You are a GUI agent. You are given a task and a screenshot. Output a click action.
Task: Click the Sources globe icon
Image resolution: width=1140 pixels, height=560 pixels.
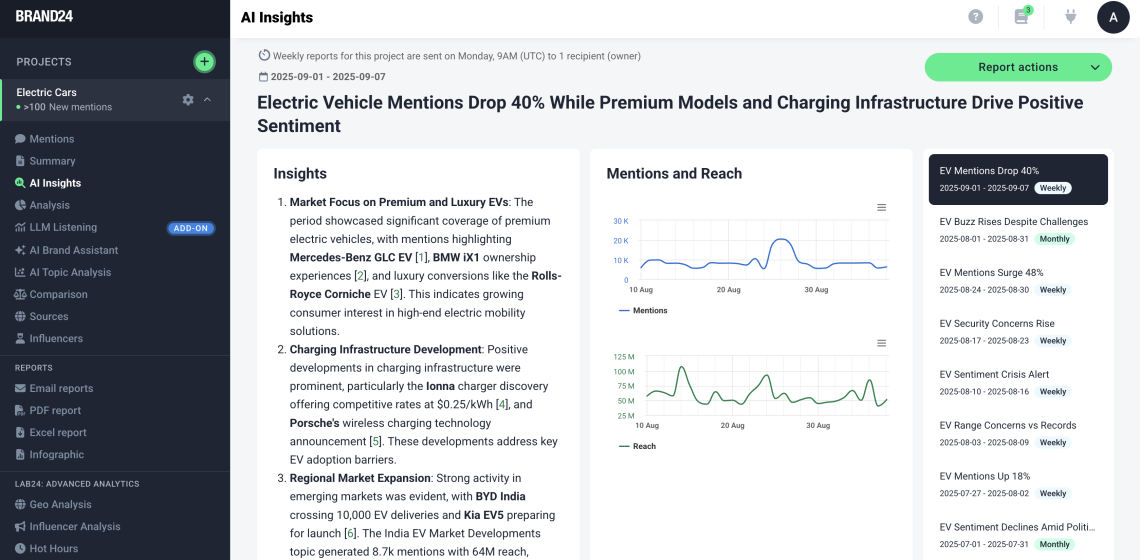click(x=20, y=316)
